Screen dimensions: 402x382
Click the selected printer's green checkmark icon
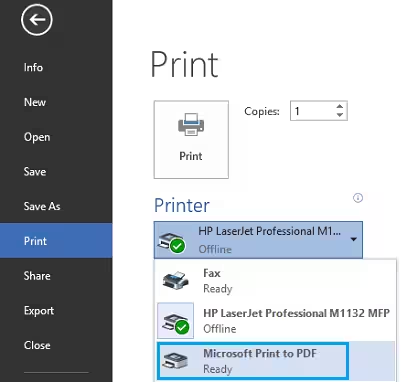(178, 246)
